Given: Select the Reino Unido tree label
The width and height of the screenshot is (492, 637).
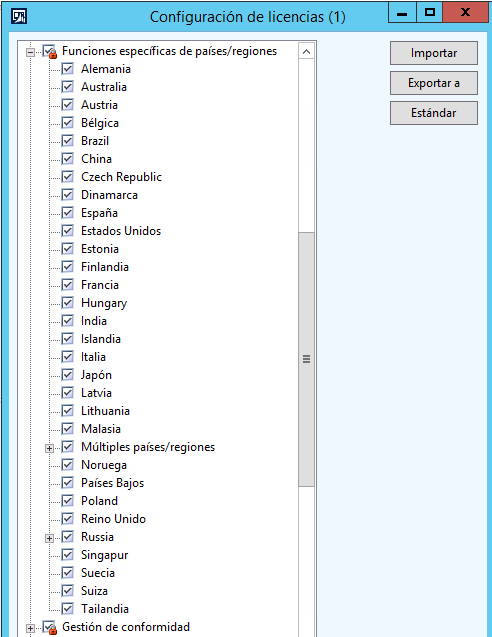Looking at the screenshot, I should [113, 519].
